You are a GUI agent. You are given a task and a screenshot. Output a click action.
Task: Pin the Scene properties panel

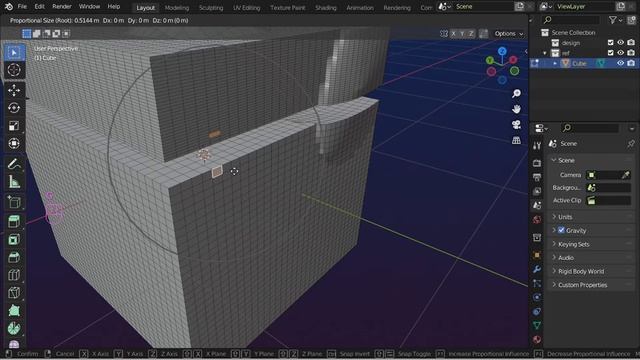pyautogui.click(x=631, y=144)
